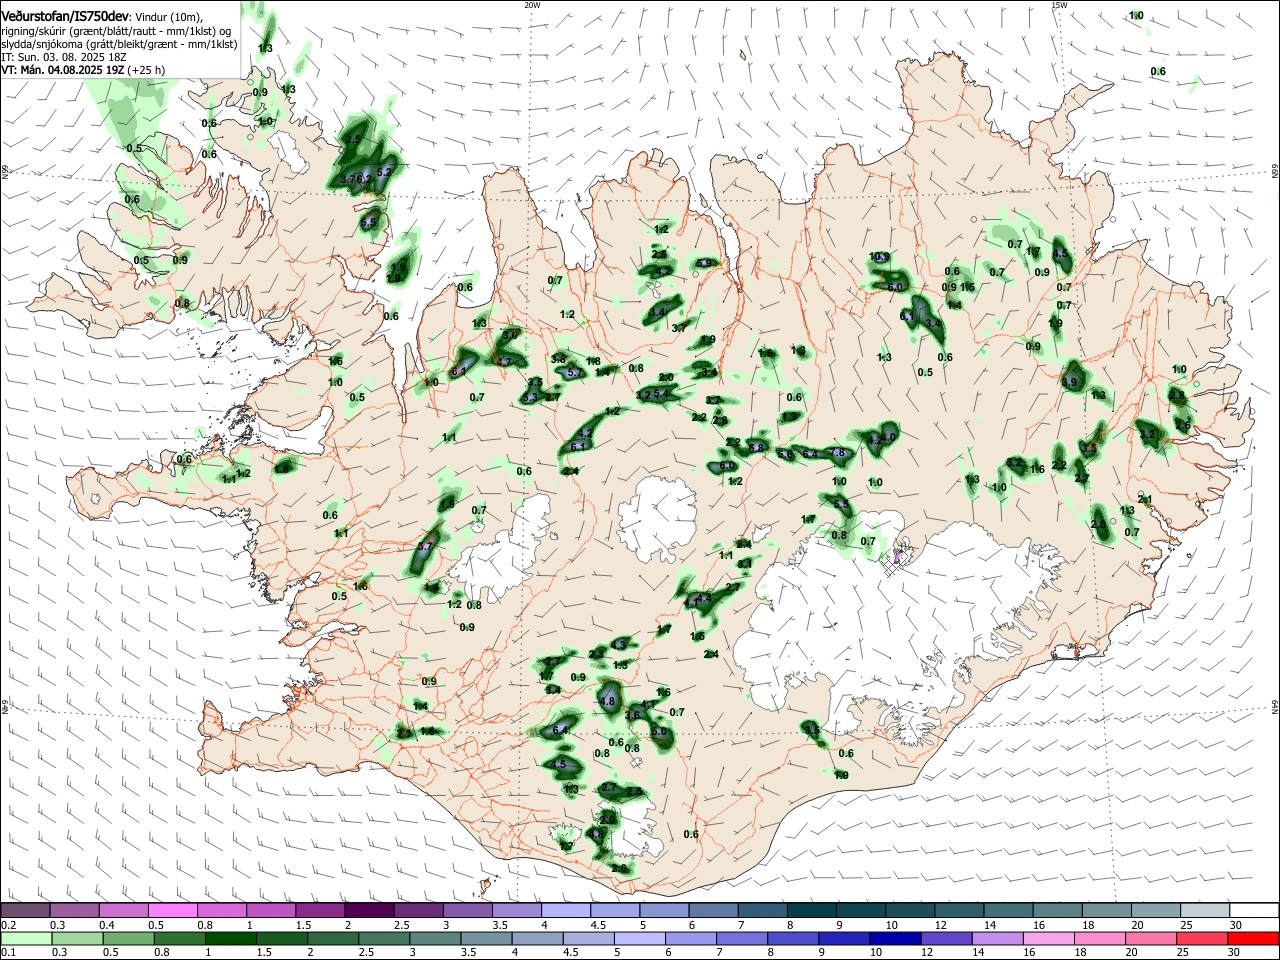Select the pale grey swatch labeled 25, upper legend
This screenshot has height=960, width=1280.
pyautogui.click(x=1203, y=911)
